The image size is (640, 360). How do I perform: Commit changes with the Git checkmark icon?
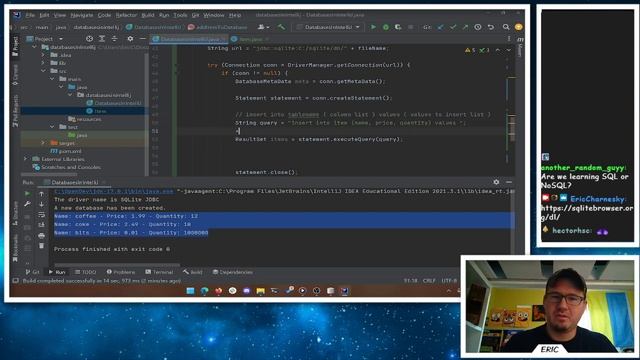pyautogui.click(x=453, y=27)
